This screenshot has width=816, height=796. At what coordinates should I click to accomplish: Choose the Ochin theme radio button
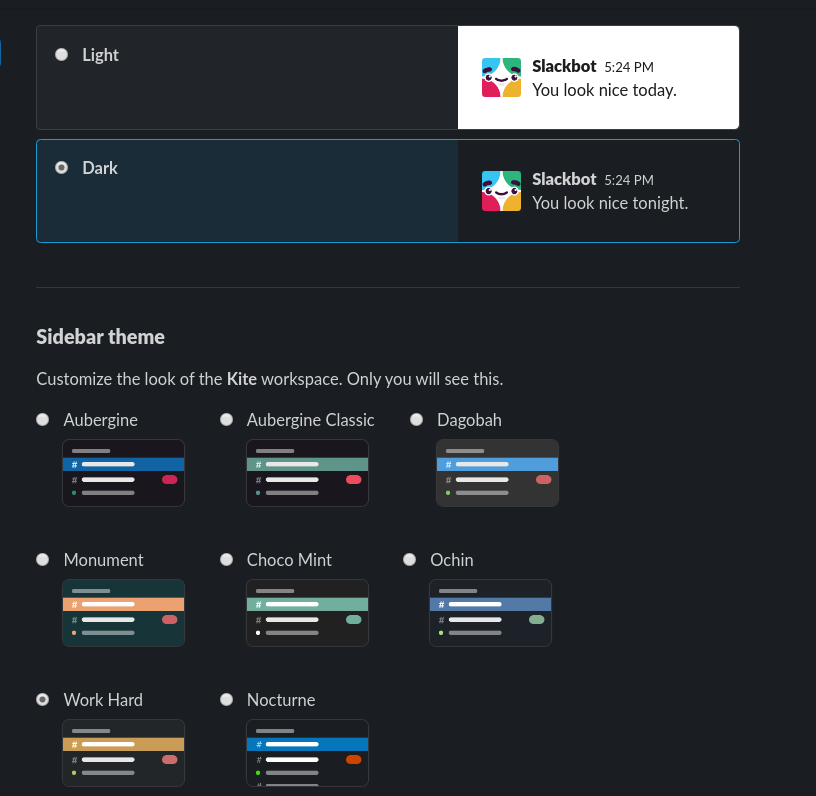[410, 559]
